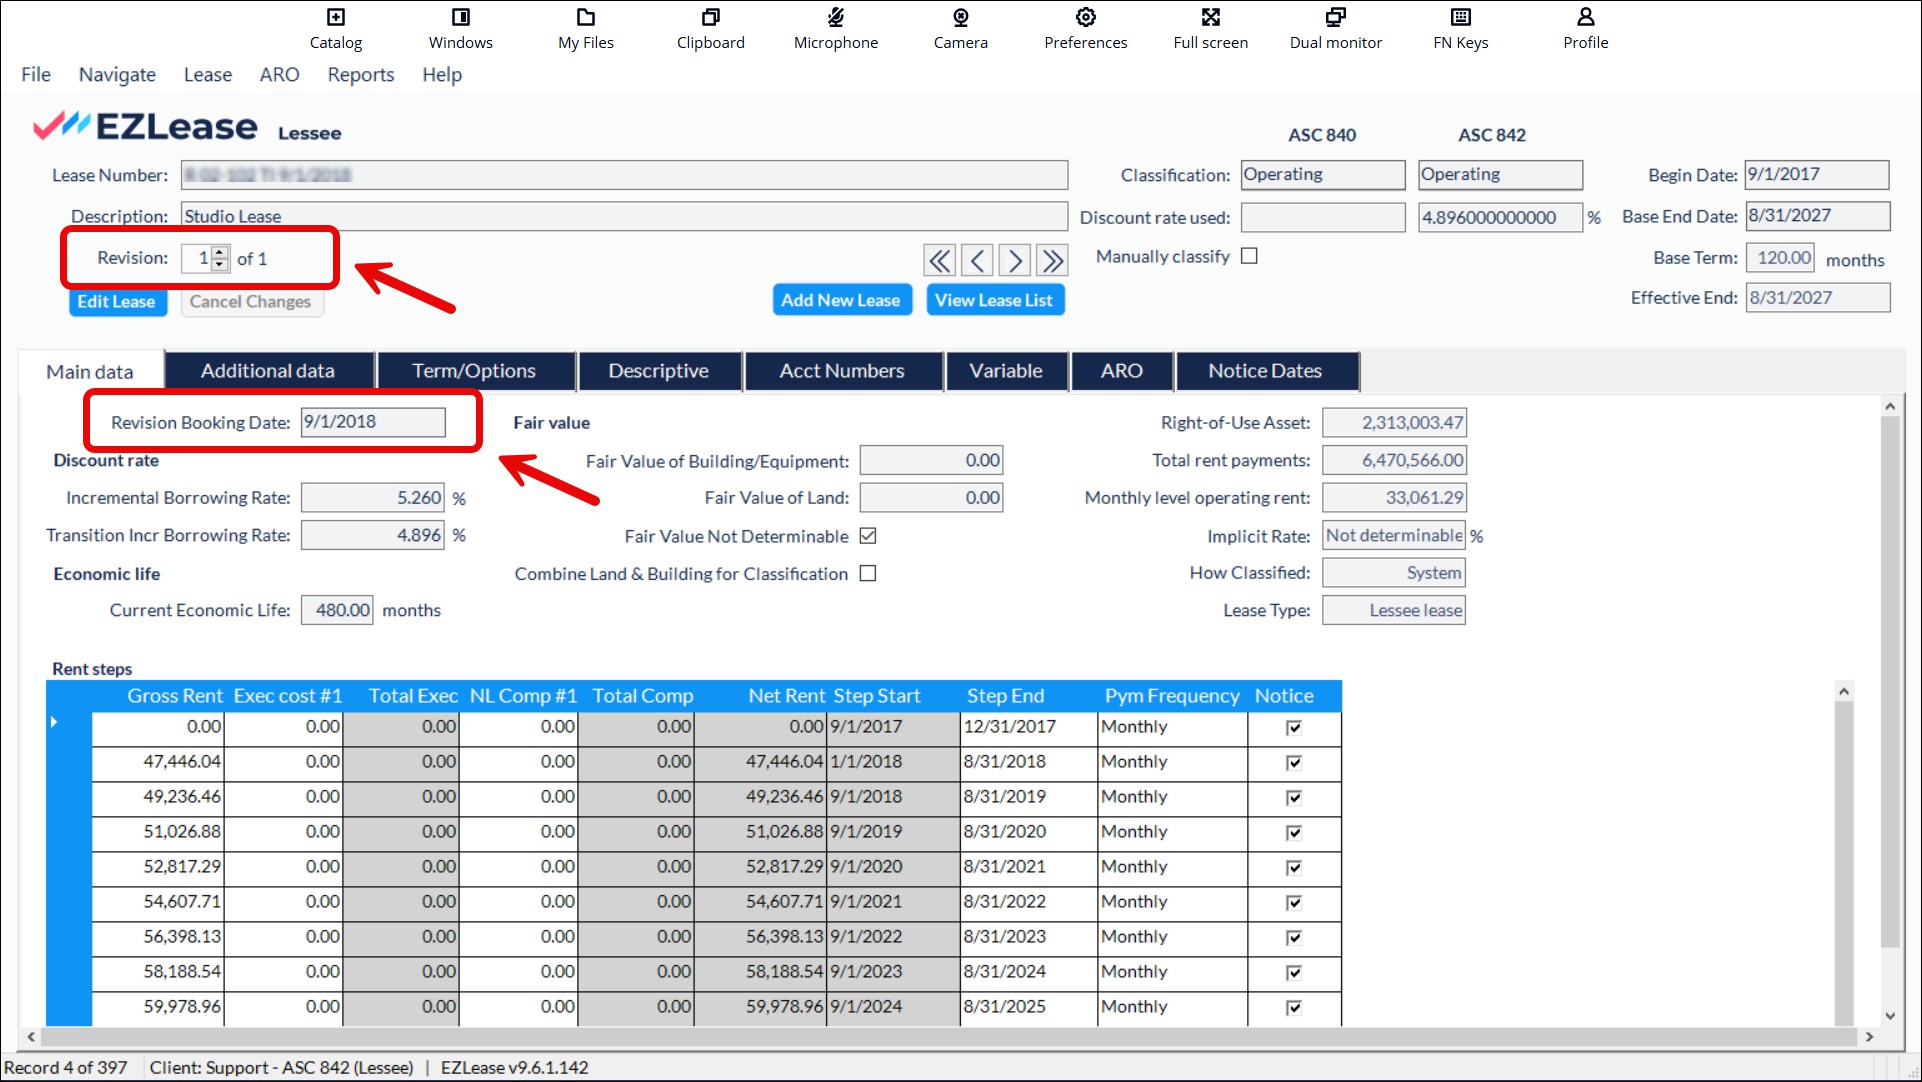Toggle the Camera icon

click(960, 28)
